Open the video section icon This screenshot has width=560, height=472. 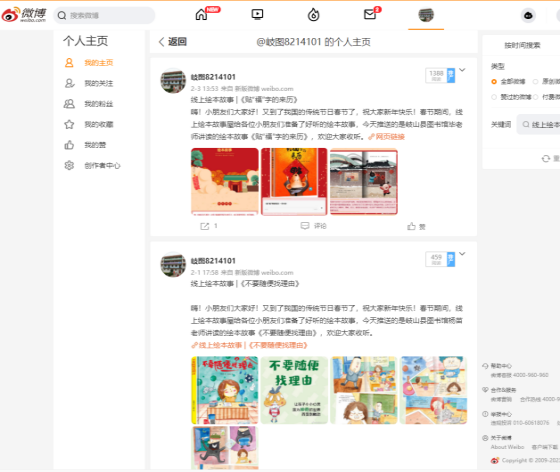258,14
